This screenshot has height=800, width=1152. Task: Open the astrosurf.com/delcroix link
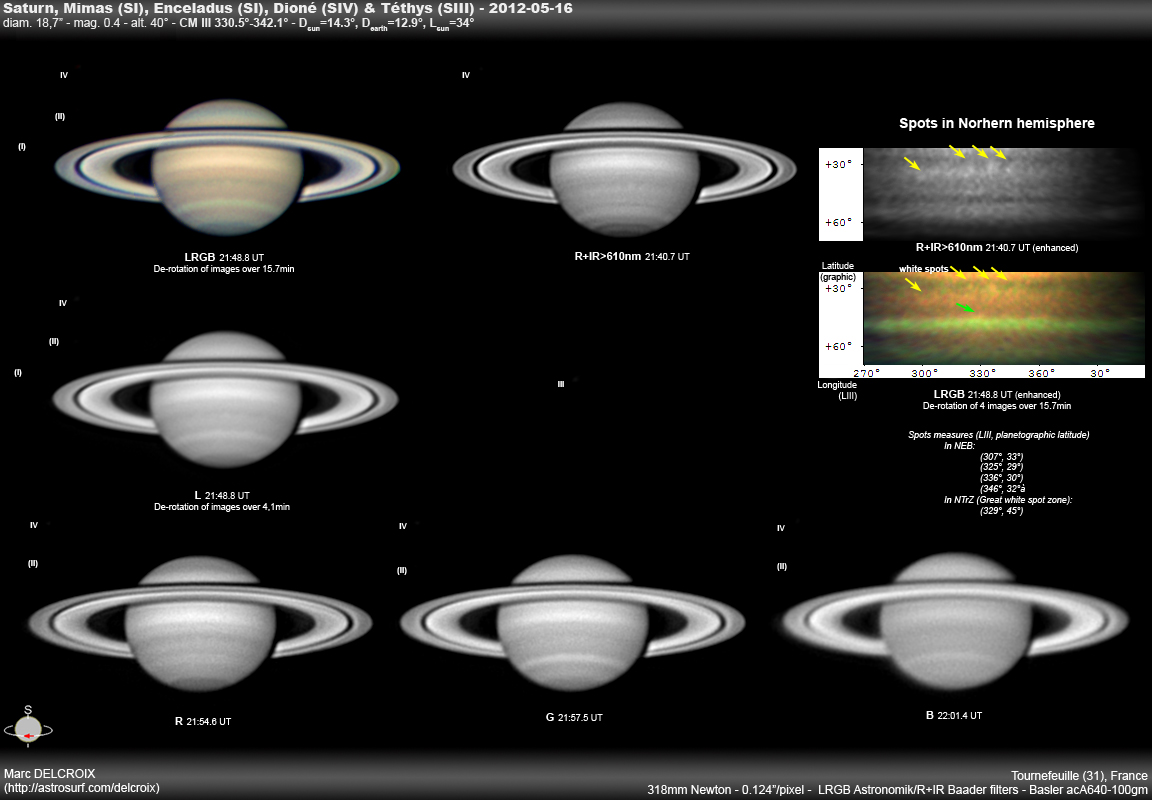[x=82, y=788]
